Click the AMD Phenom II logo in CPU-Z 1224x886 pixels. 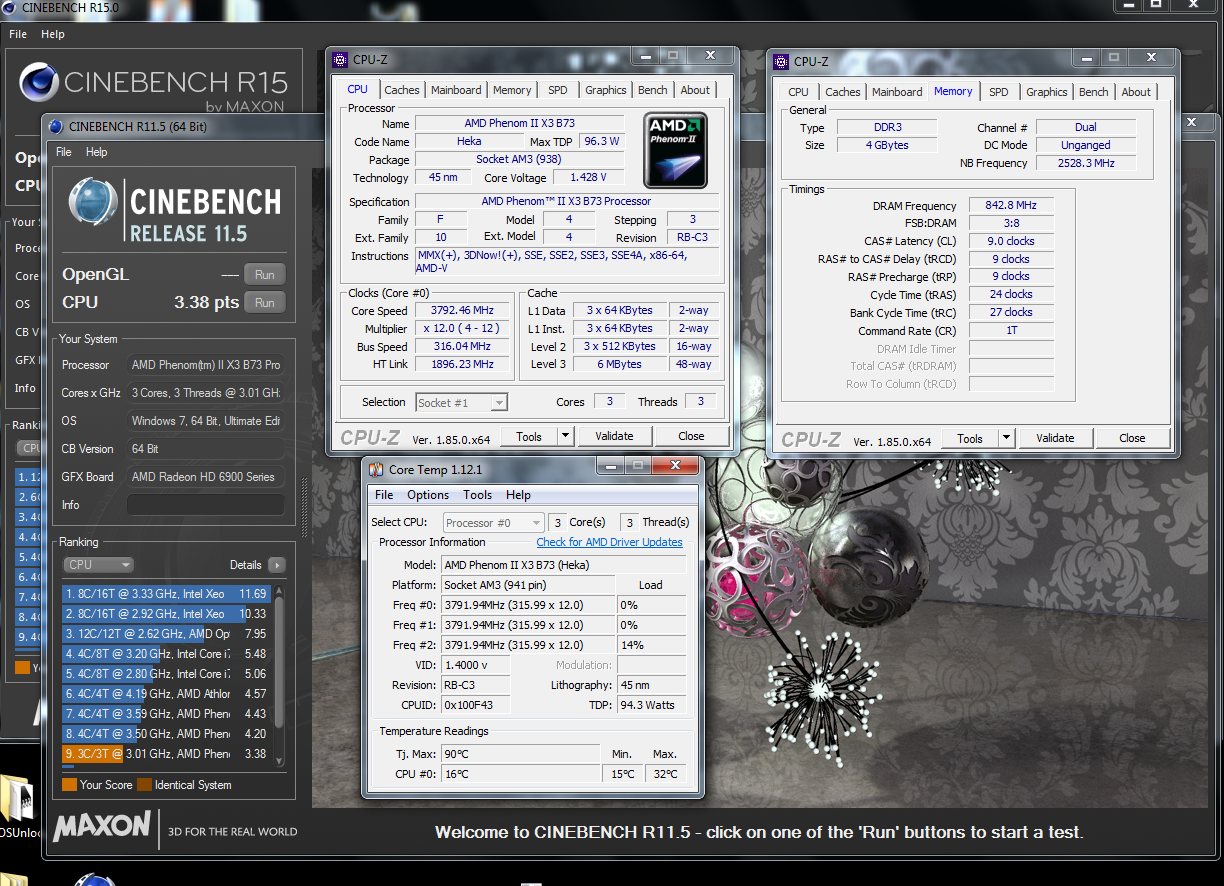(675, 151)
